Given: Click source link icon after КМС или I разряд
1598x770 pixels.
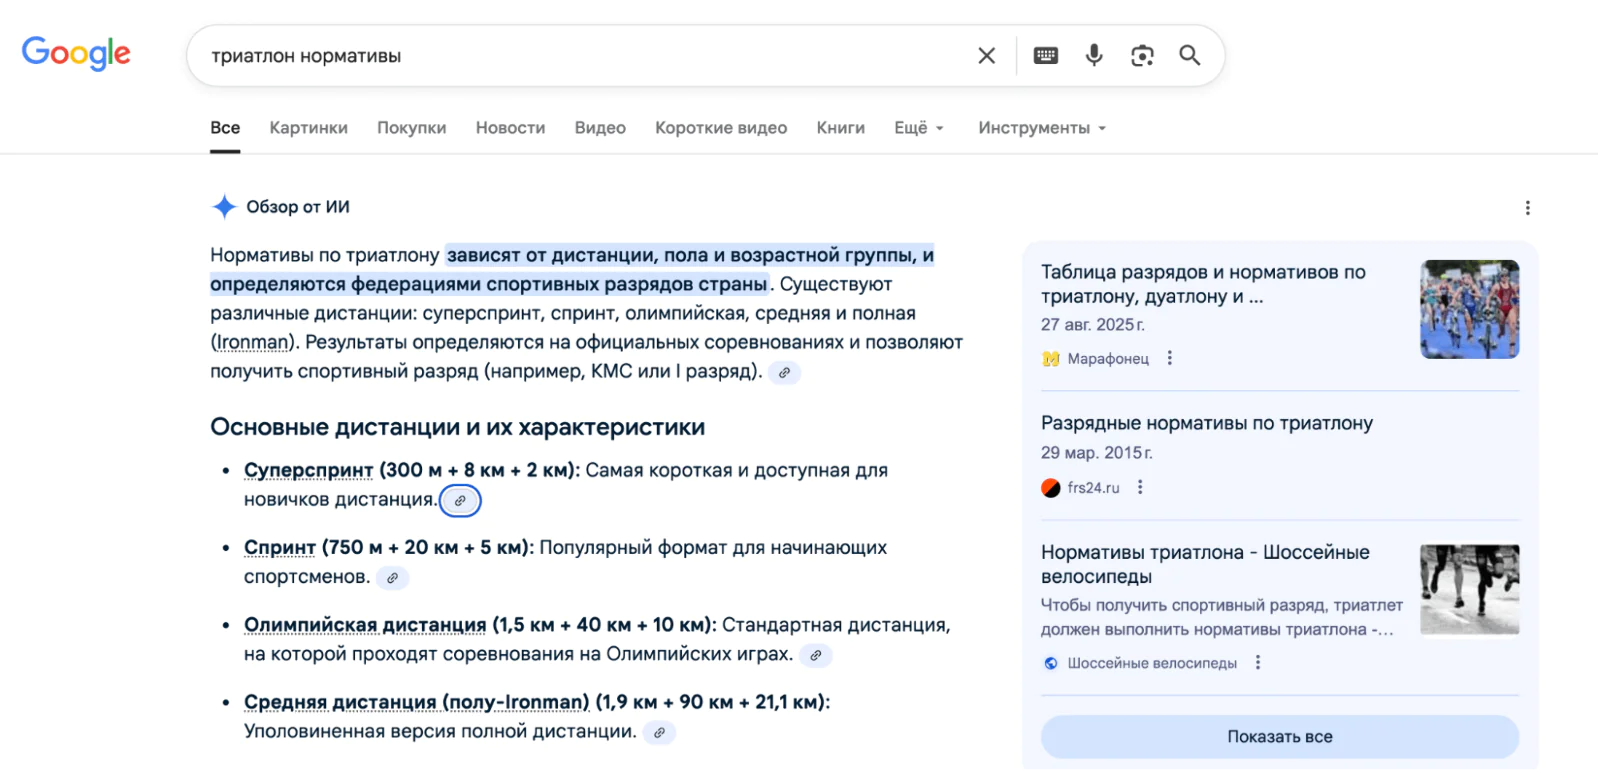Looking at the screenshot, I should [785, 373].
